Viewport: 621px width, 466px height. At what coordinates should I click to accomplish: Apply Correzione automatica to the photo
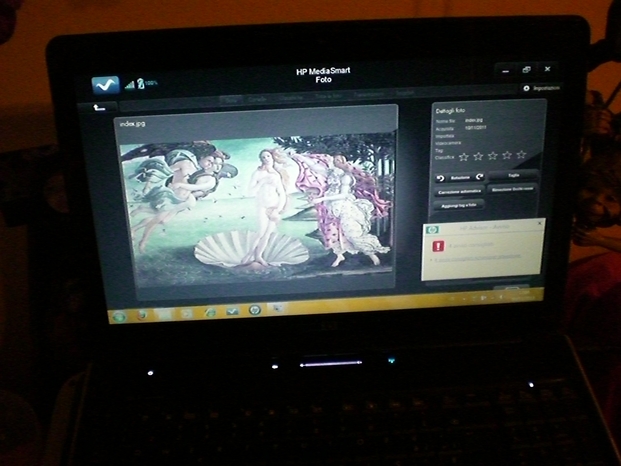[459, 192]
